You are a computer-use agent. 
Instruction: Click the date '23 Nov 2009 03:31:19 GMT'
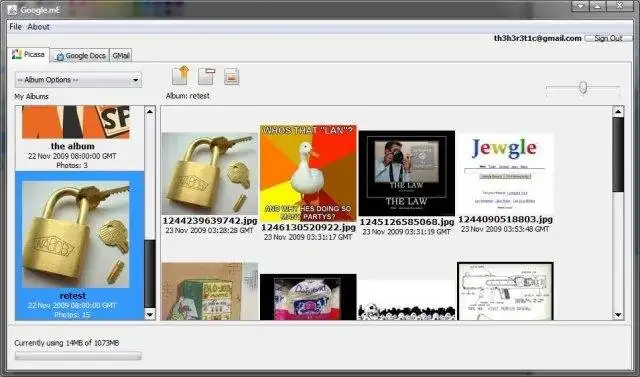point(407,232)
